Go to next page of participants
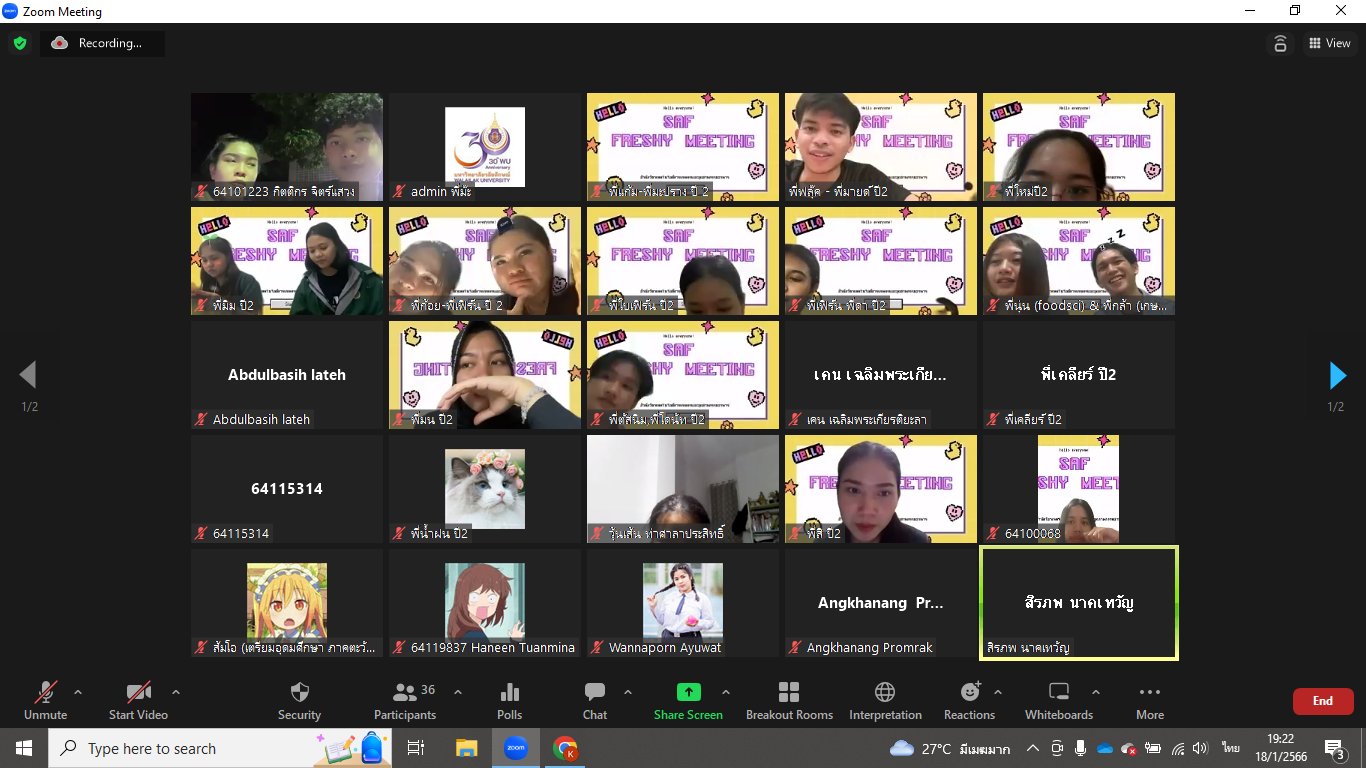The image size is (1366, 768). pos(1337,375)
